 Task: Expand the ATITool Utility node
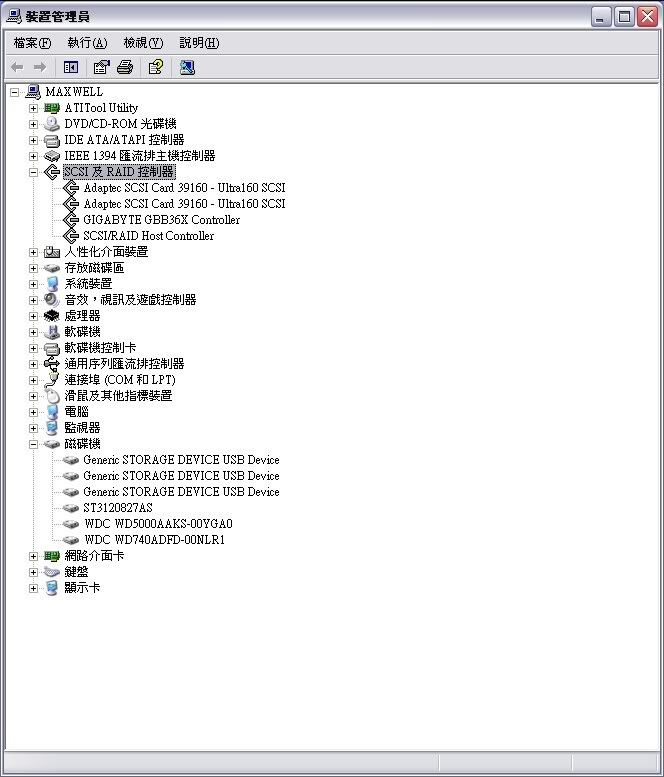pyautogui.click(x=33, y=108)
